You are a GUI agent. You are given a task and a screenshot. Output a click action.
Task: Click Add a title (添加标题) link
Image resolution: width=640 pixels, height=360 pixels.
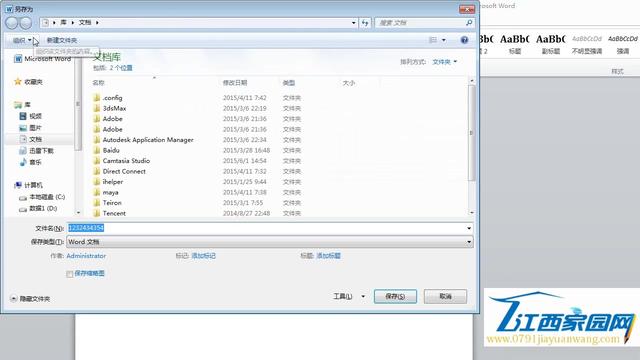[x=329, y=256]
